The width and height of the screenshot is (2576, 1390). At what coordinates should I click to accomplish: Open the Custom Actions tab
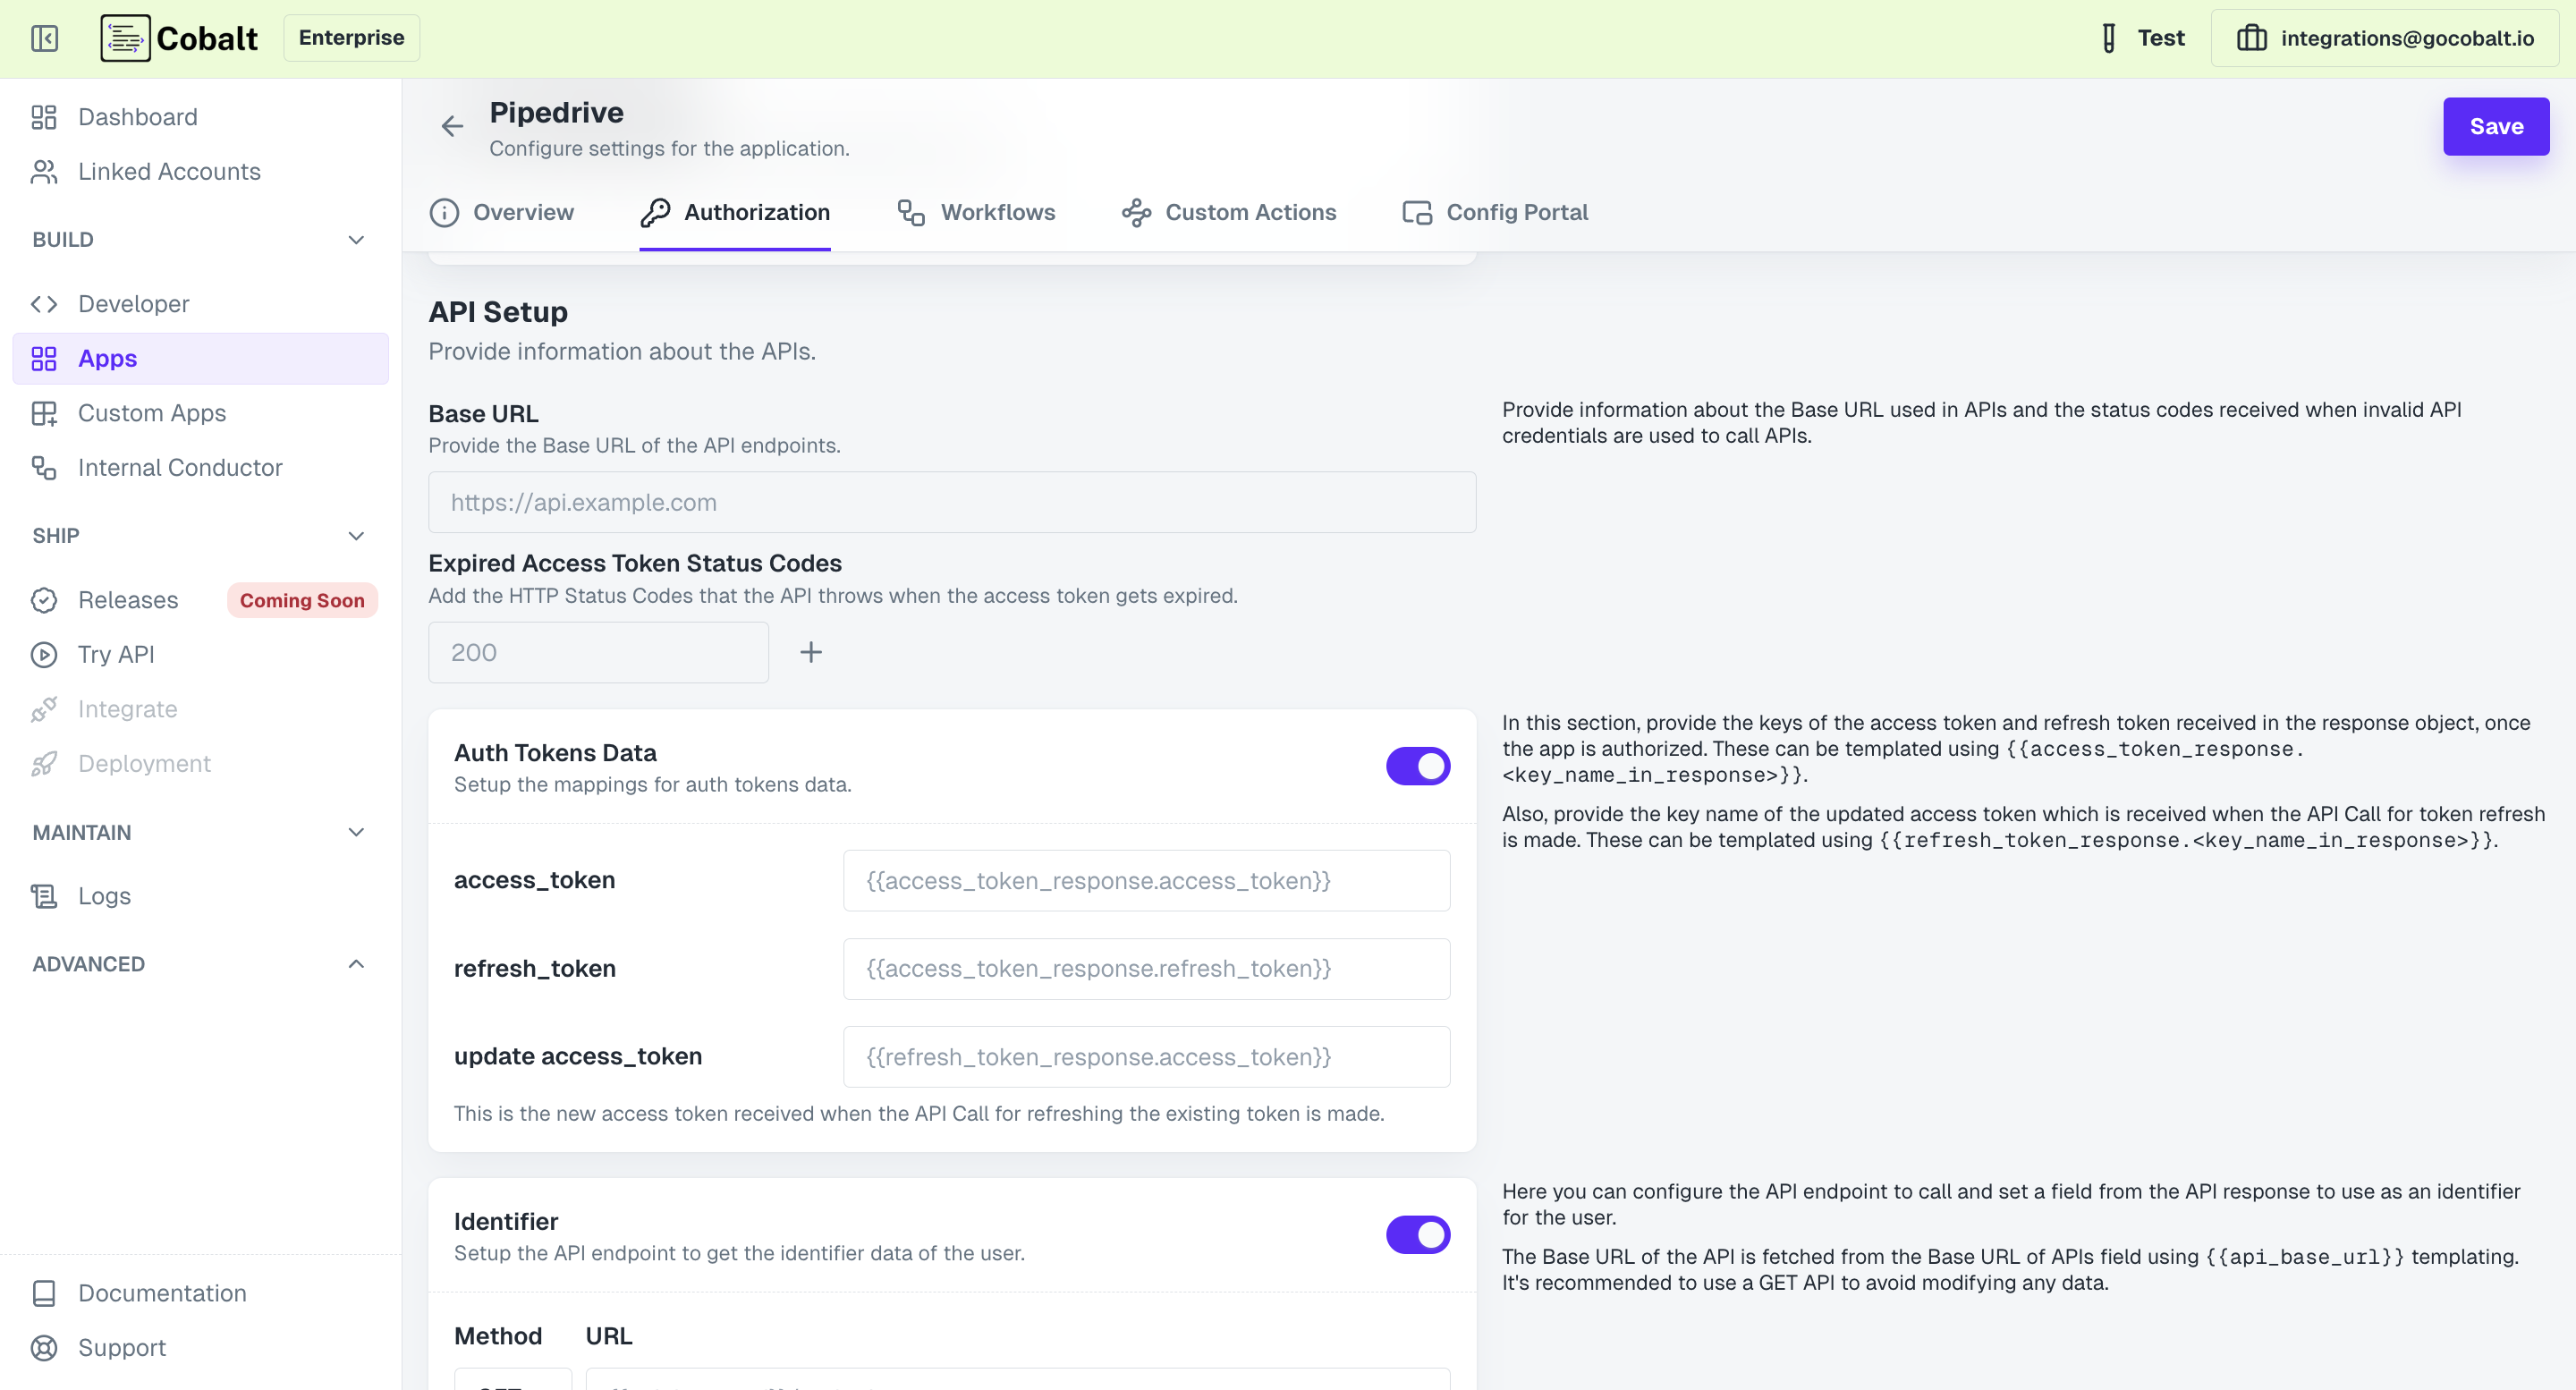click(1229, 212)
